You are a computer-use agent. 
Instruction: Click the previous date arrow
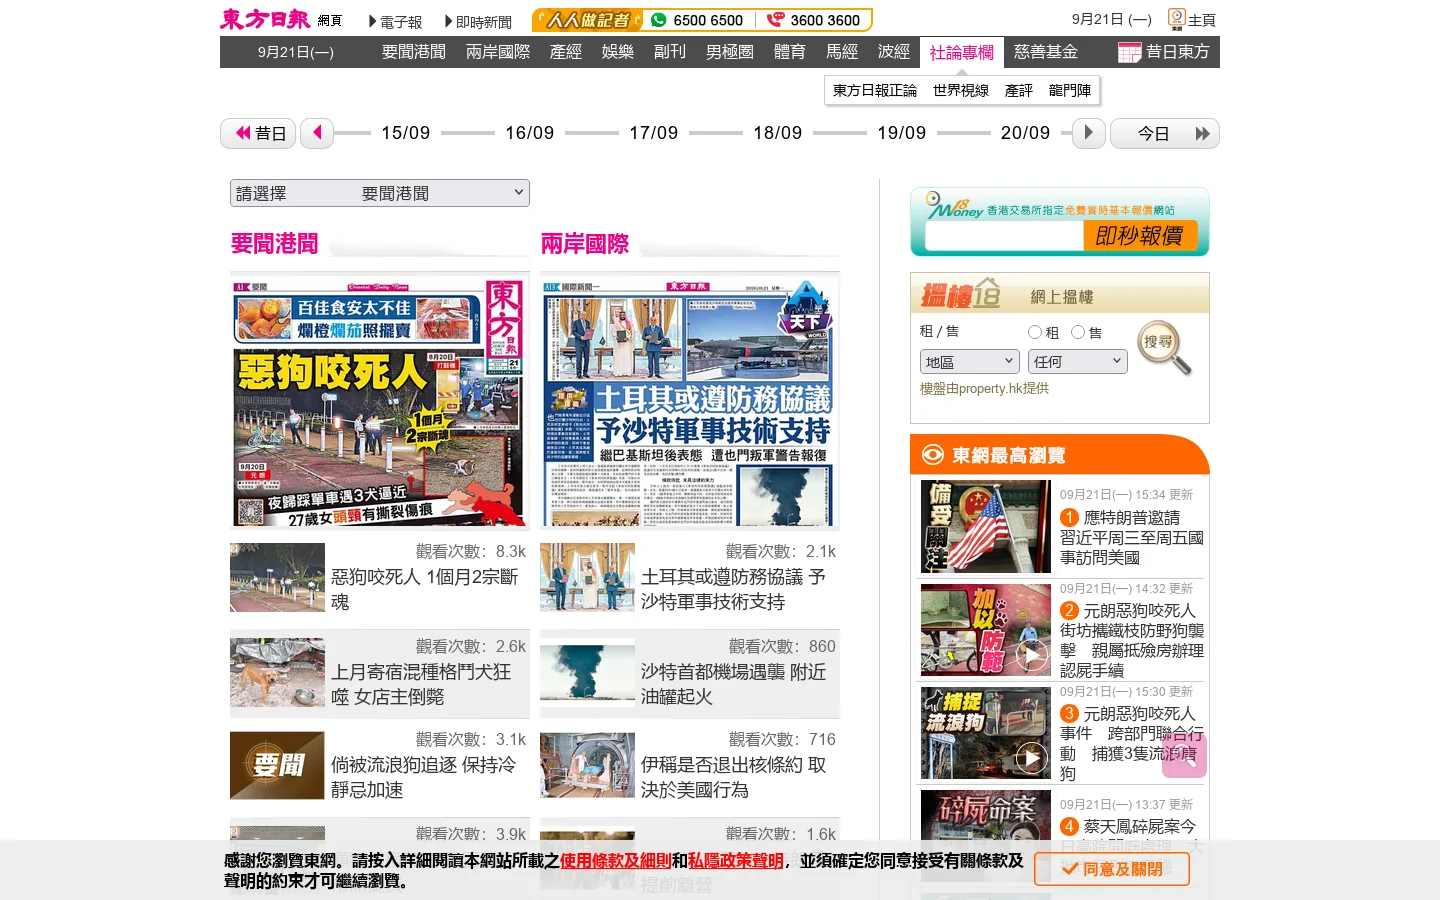pyautogui.click(x=317, y=133)
